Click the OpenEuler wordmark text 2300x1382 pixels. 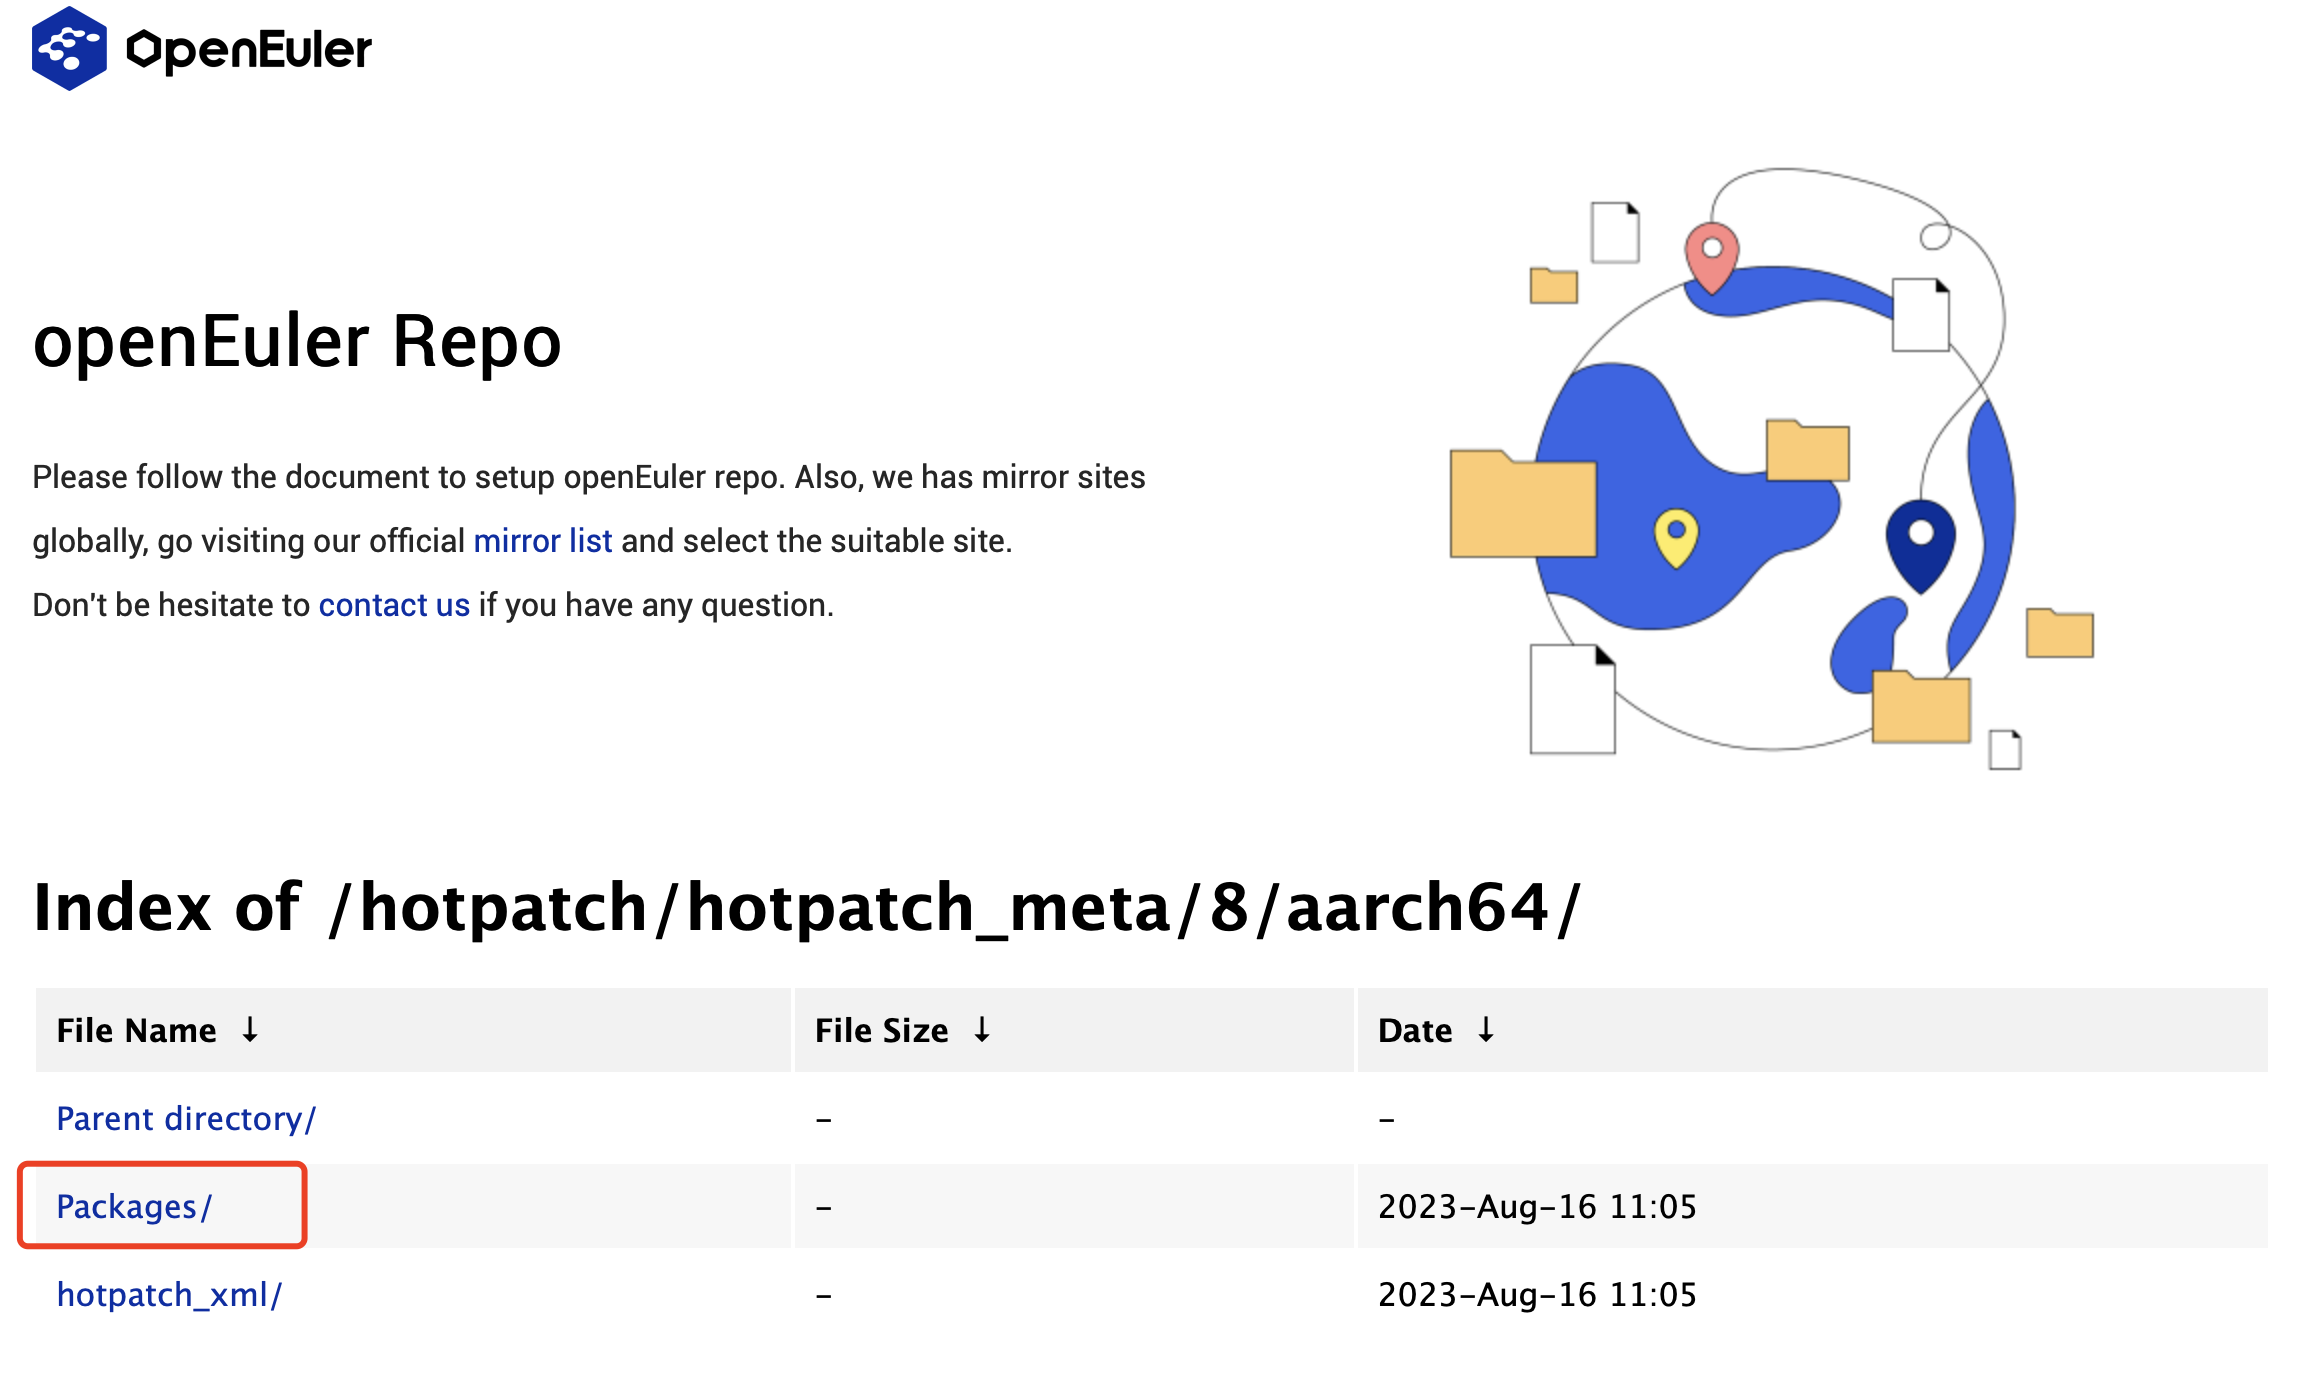(249, 50)
